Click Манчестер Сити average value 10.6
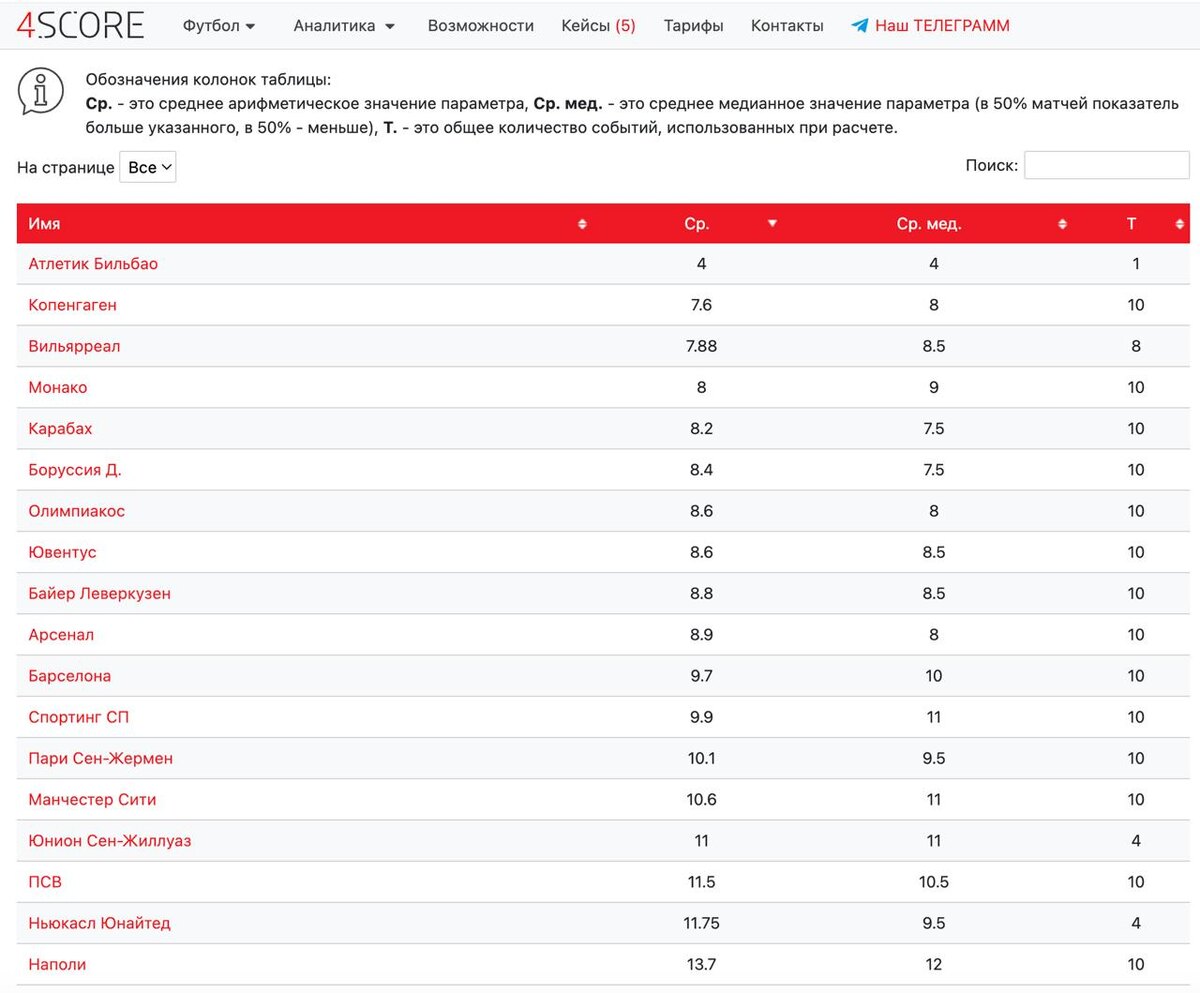 (x=701, y=800)
